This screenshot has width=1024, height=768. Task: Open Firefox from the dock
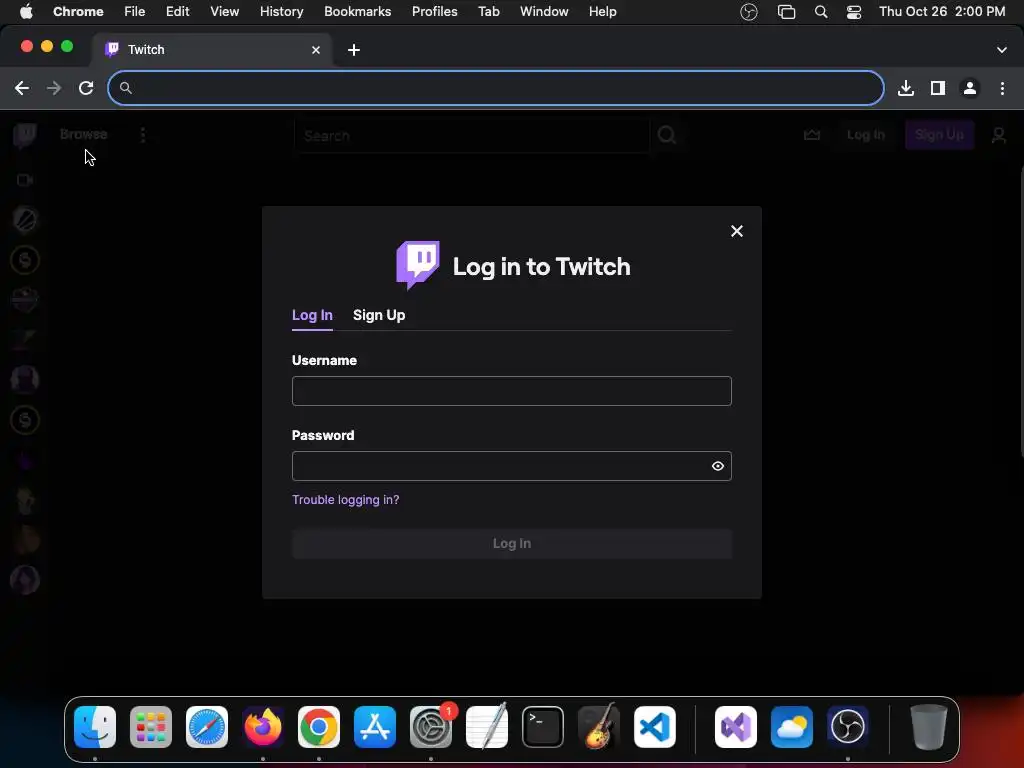click(x=263, y=727)
